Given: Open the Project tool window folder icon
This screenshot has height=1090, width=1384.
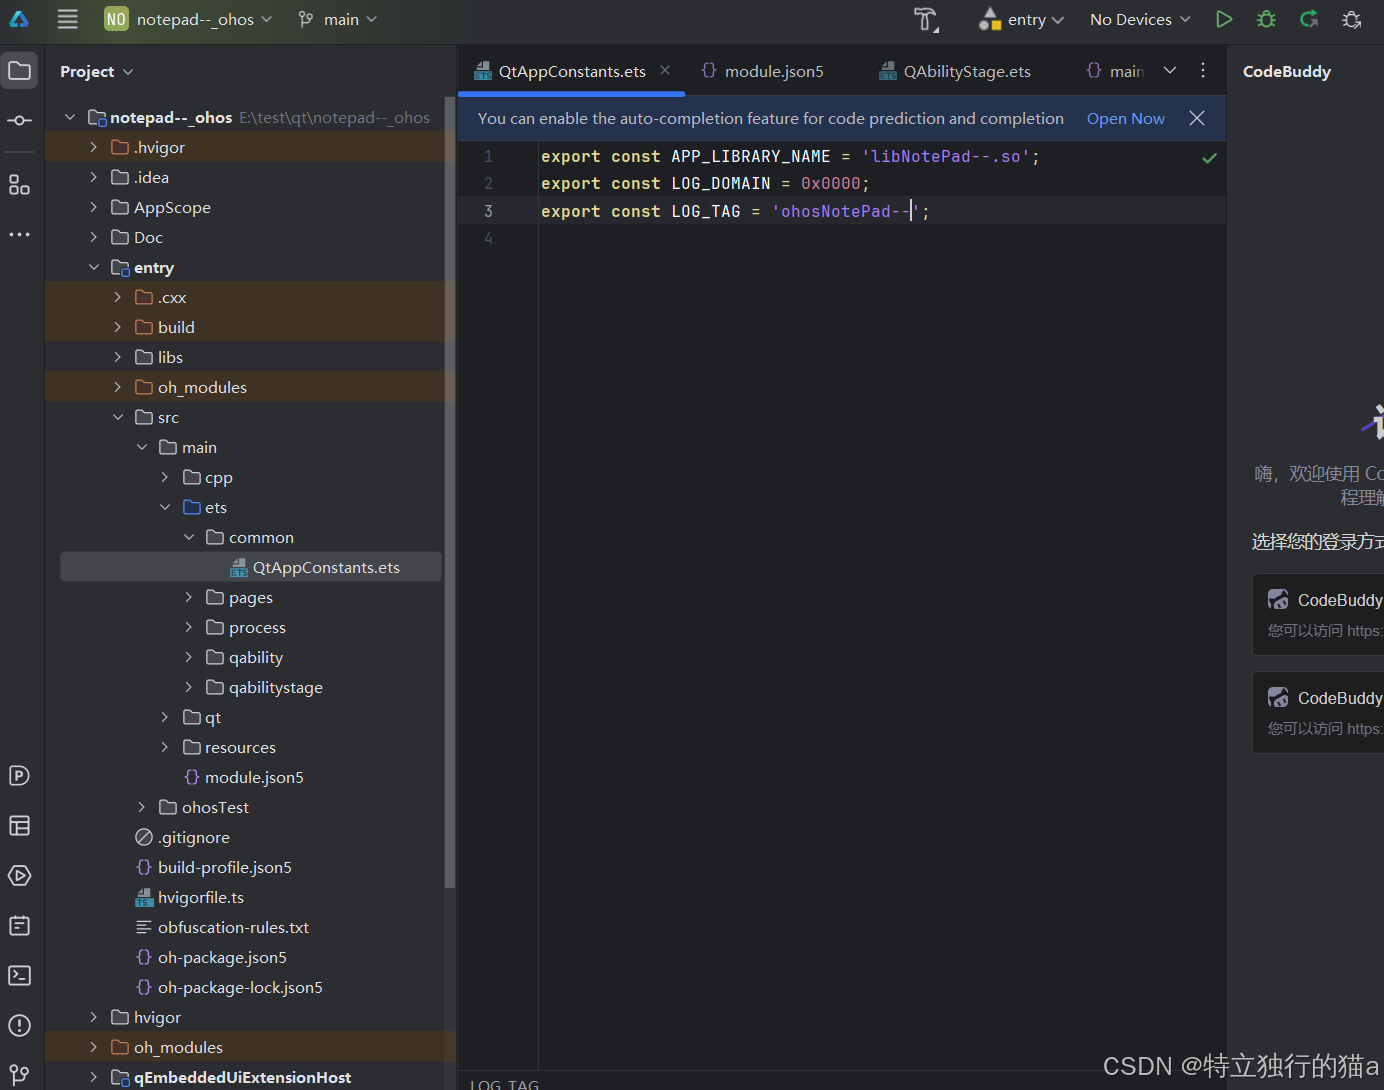Looking at the screenshot, I should [19, 71].
